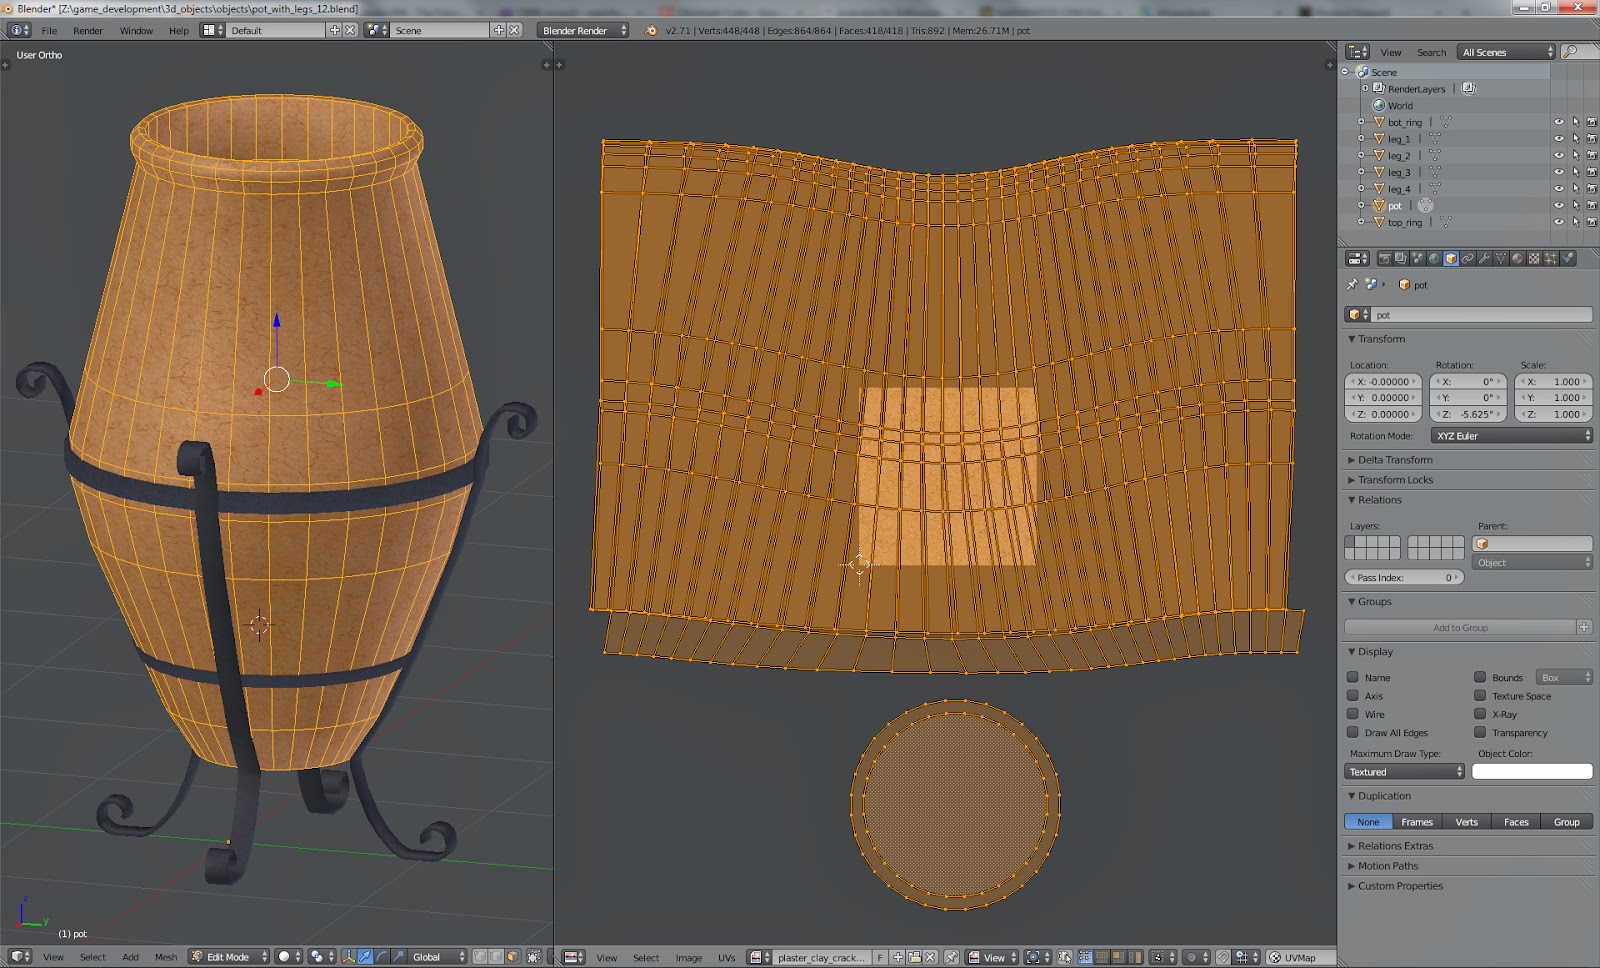Pin the image in UV editor header
Screen dimensions: 1600x968
(x=951, y=957)
